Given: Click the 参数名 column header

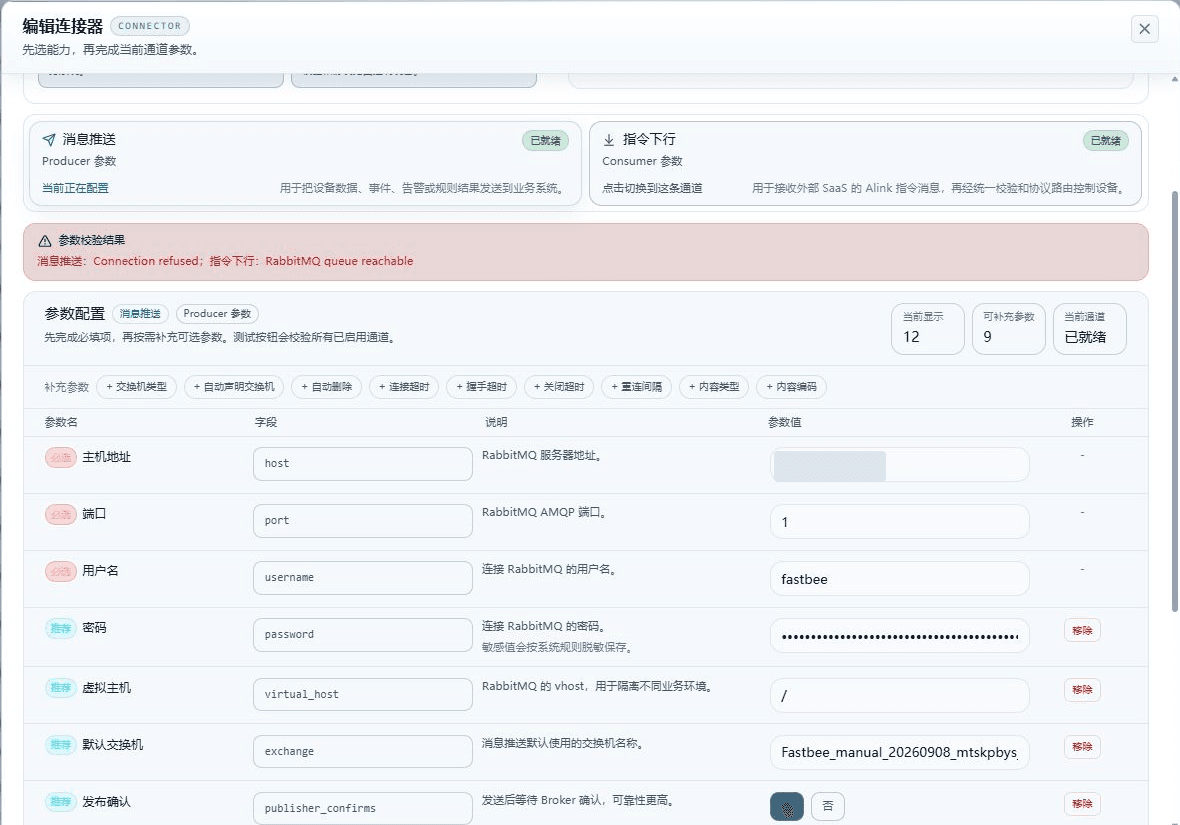Looking at the screenshot, I should point(61,422).
